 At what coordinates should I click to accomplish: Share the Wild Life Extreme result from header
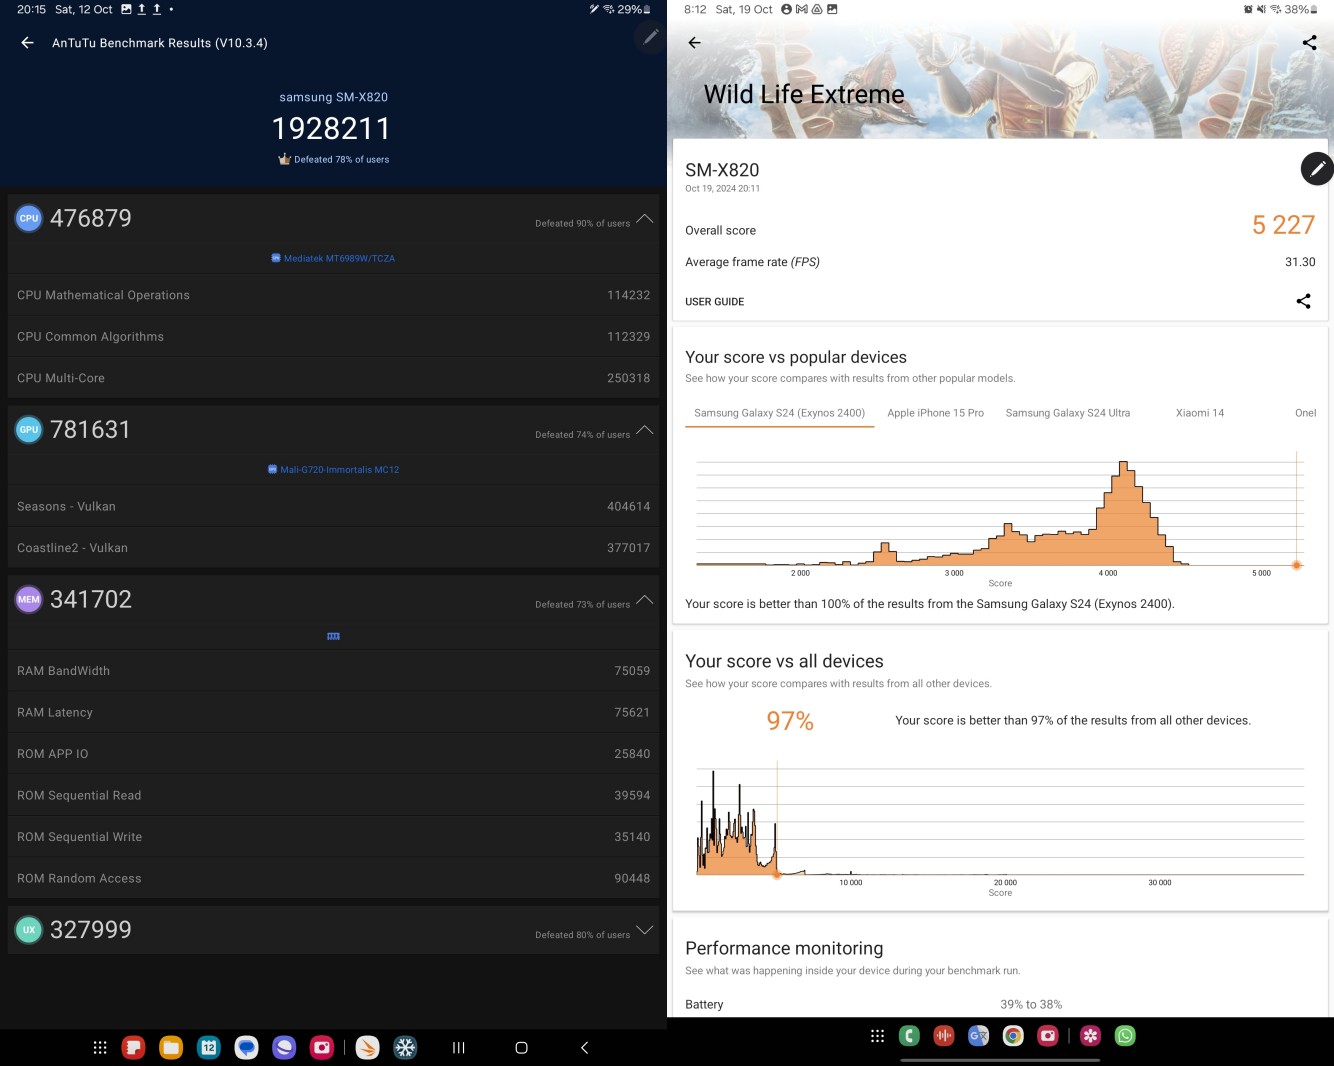click(x=1309, y=42)
